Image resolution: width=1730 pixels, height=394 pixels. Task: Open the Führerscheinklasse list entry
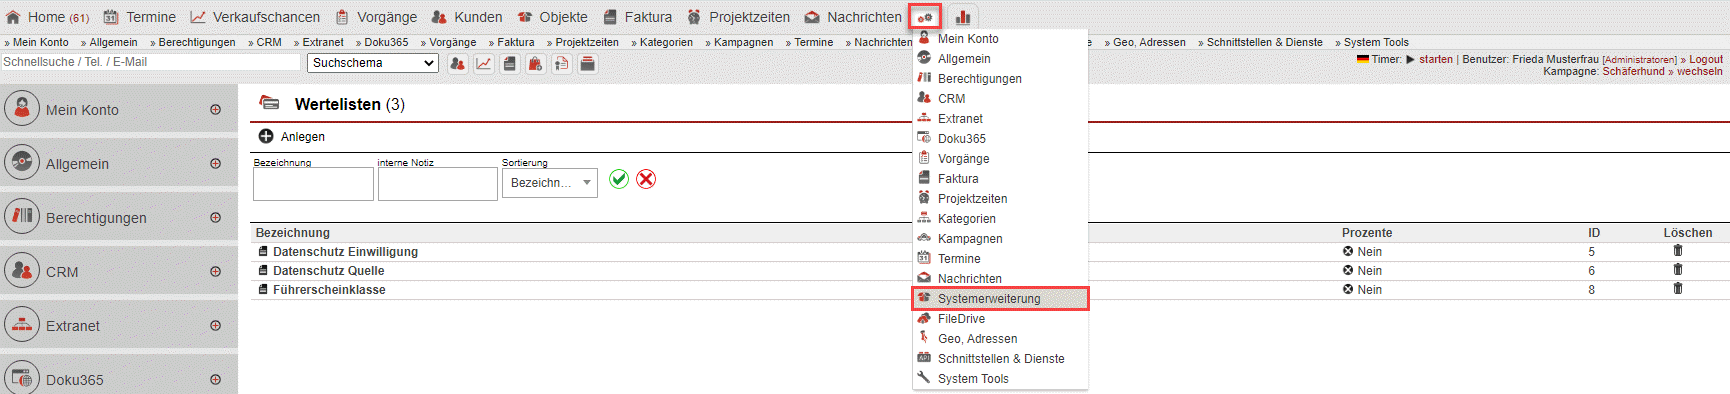click(329, 289)
